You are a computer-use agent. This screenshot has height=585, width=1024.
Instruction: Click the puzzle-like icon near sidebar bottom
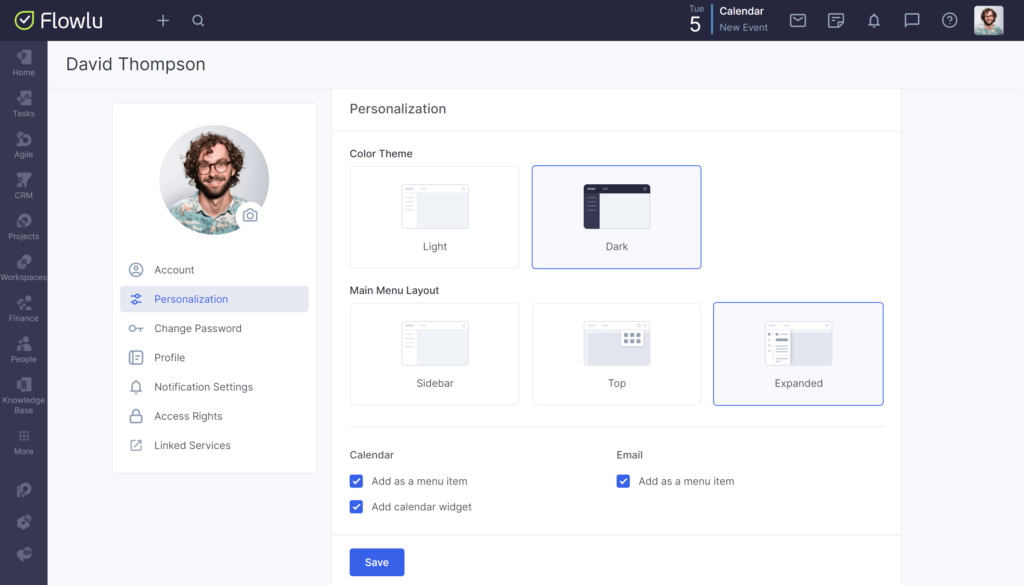tap(24, 522)
